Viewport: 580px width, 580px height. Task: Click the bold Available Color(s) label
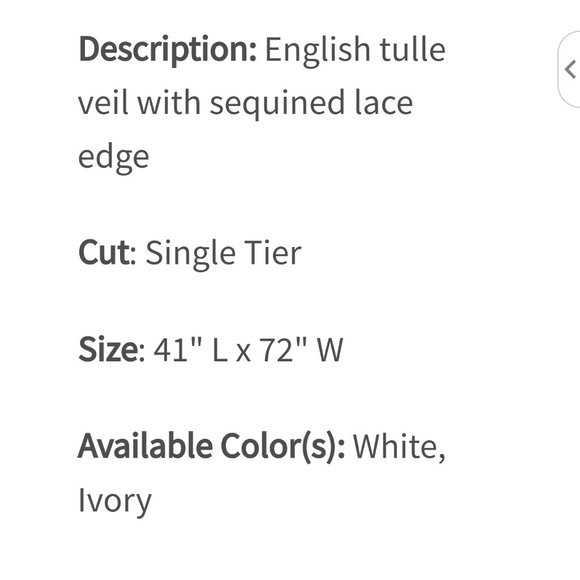tap(212, 446)
